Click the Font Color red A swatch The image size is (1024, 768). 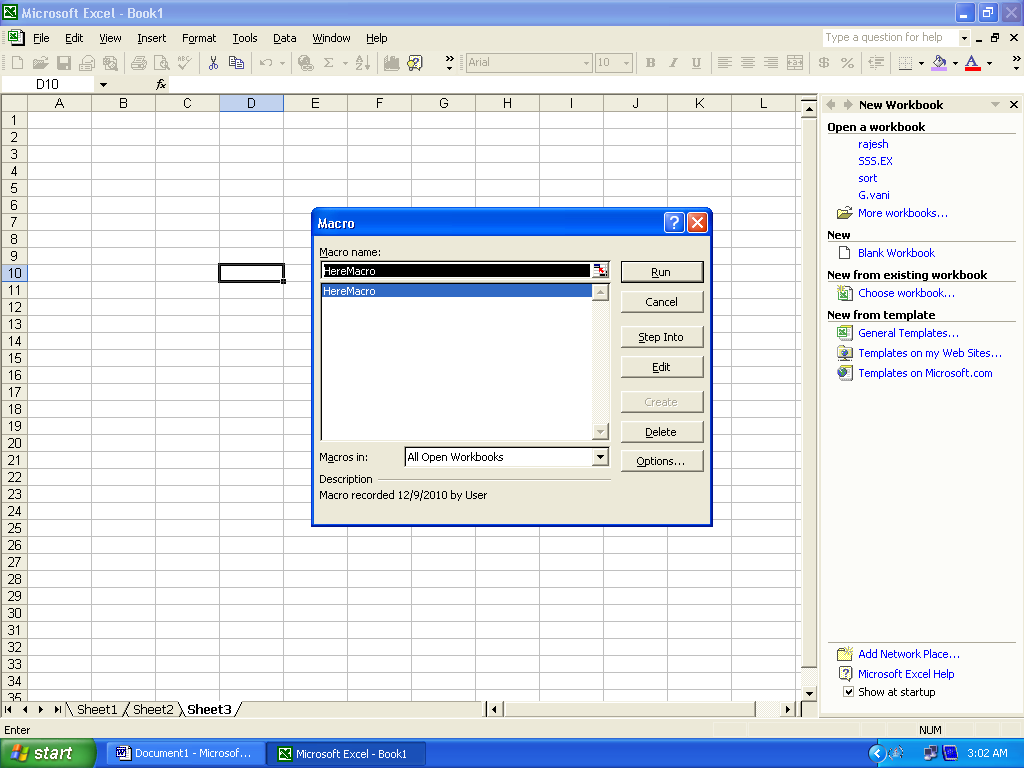[x=972, y=63]
